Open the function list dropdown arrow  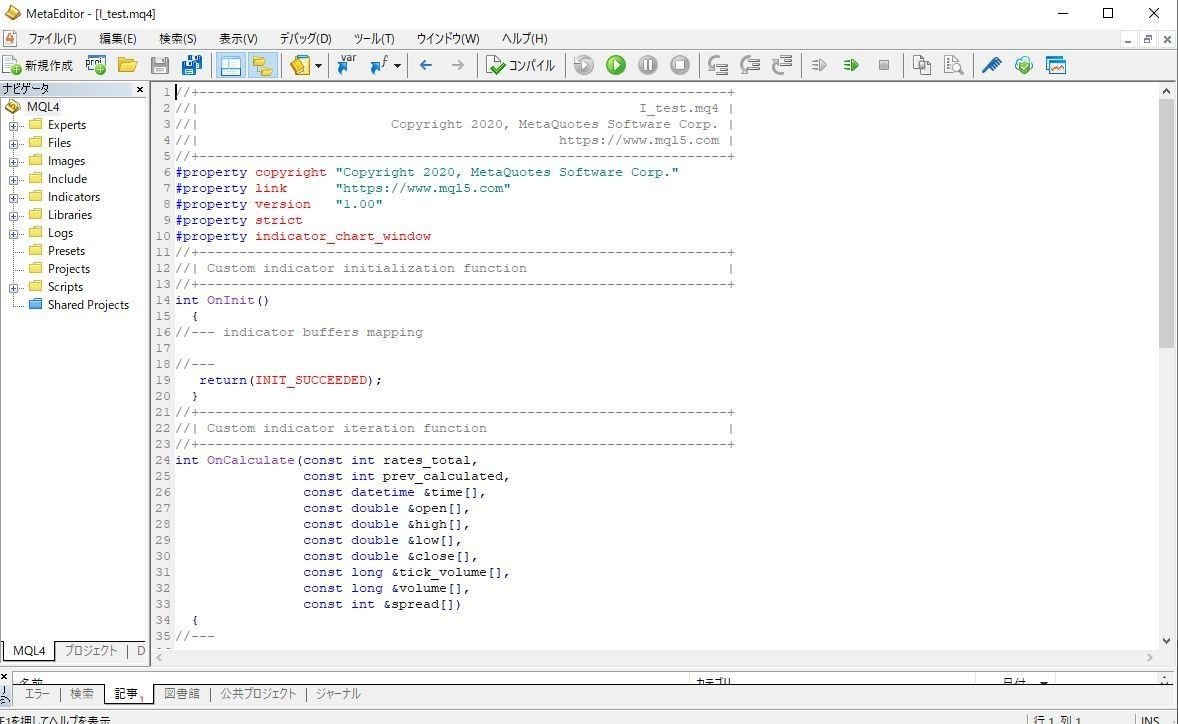click(397, 66)
